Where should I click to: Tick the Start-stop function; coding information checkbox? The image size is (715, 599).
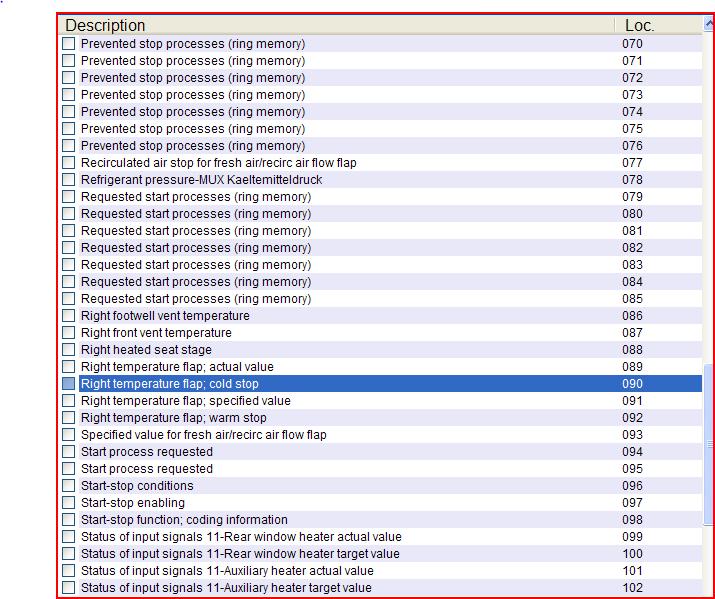[x=68, y=520]
